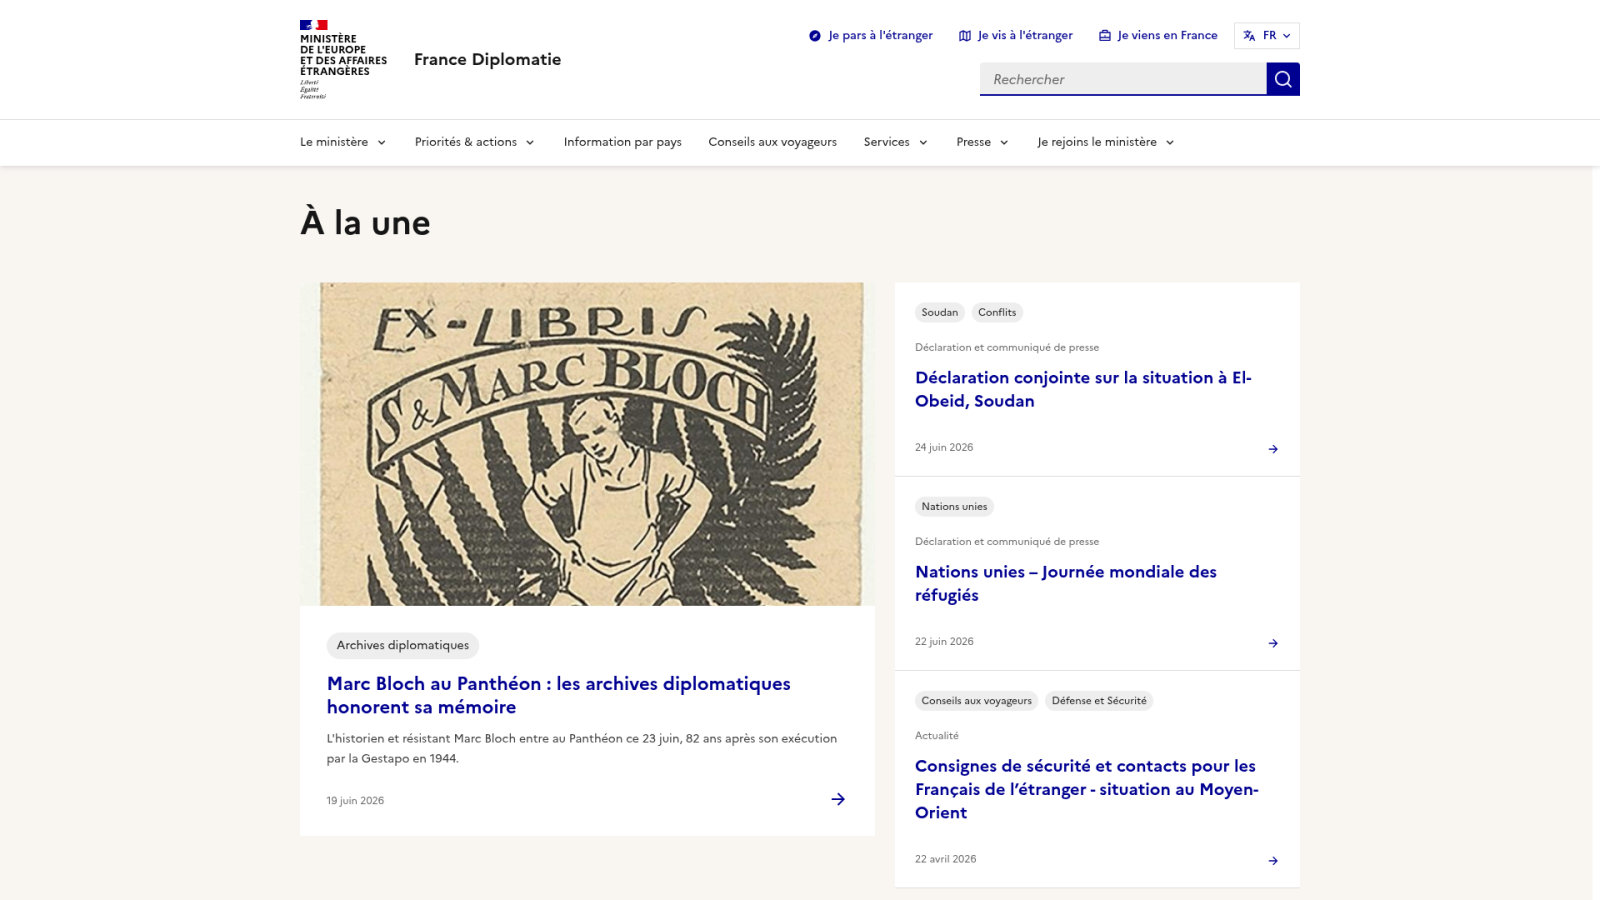Click the compass icon beside Je pars à l'étranger

point(815,36)
